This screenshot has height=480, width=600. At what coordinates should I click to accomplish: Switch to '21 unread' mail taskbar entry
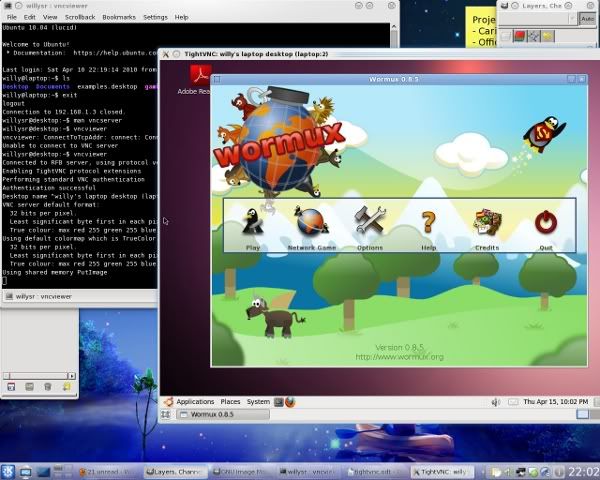[x=108, y=472]
